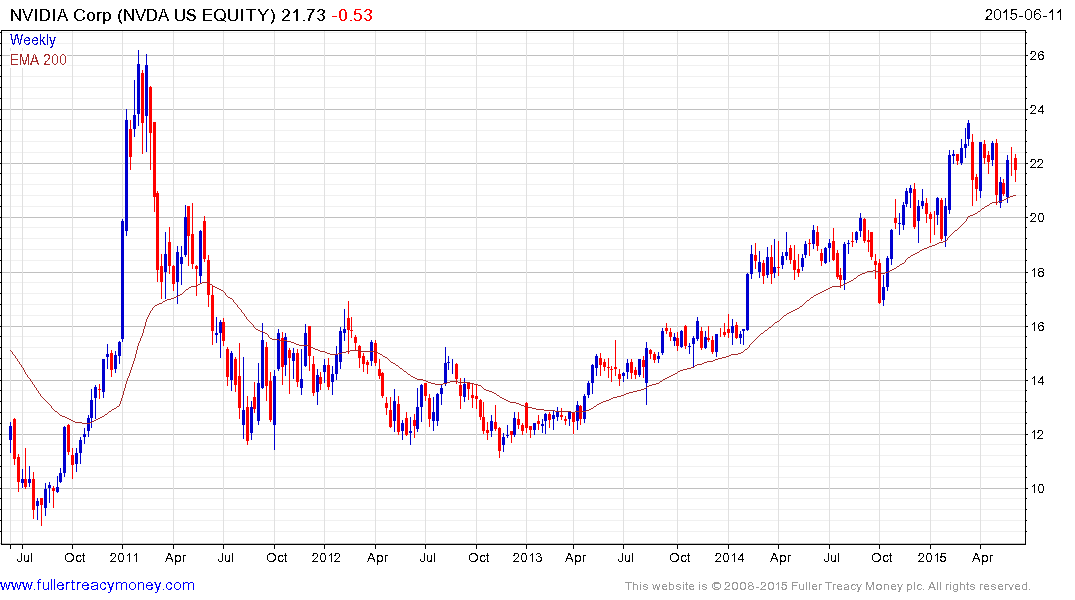
Task: Select the 2014 year label on the time axis
Action: [729, 557]
